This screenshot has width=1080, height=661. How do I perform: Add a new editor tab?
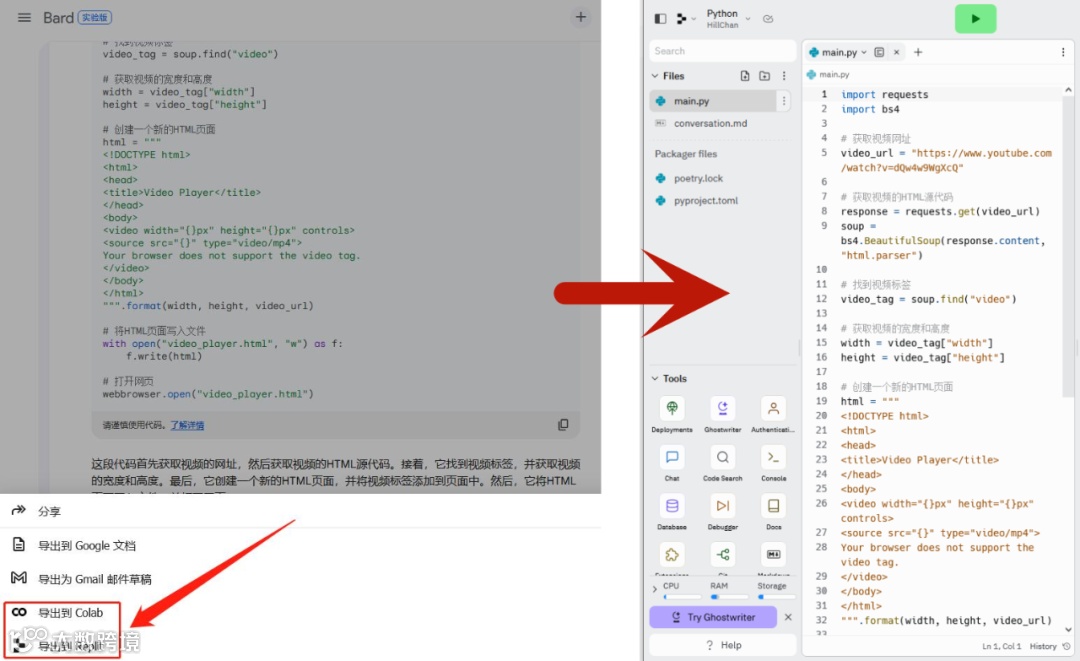(x=918, y=52)
